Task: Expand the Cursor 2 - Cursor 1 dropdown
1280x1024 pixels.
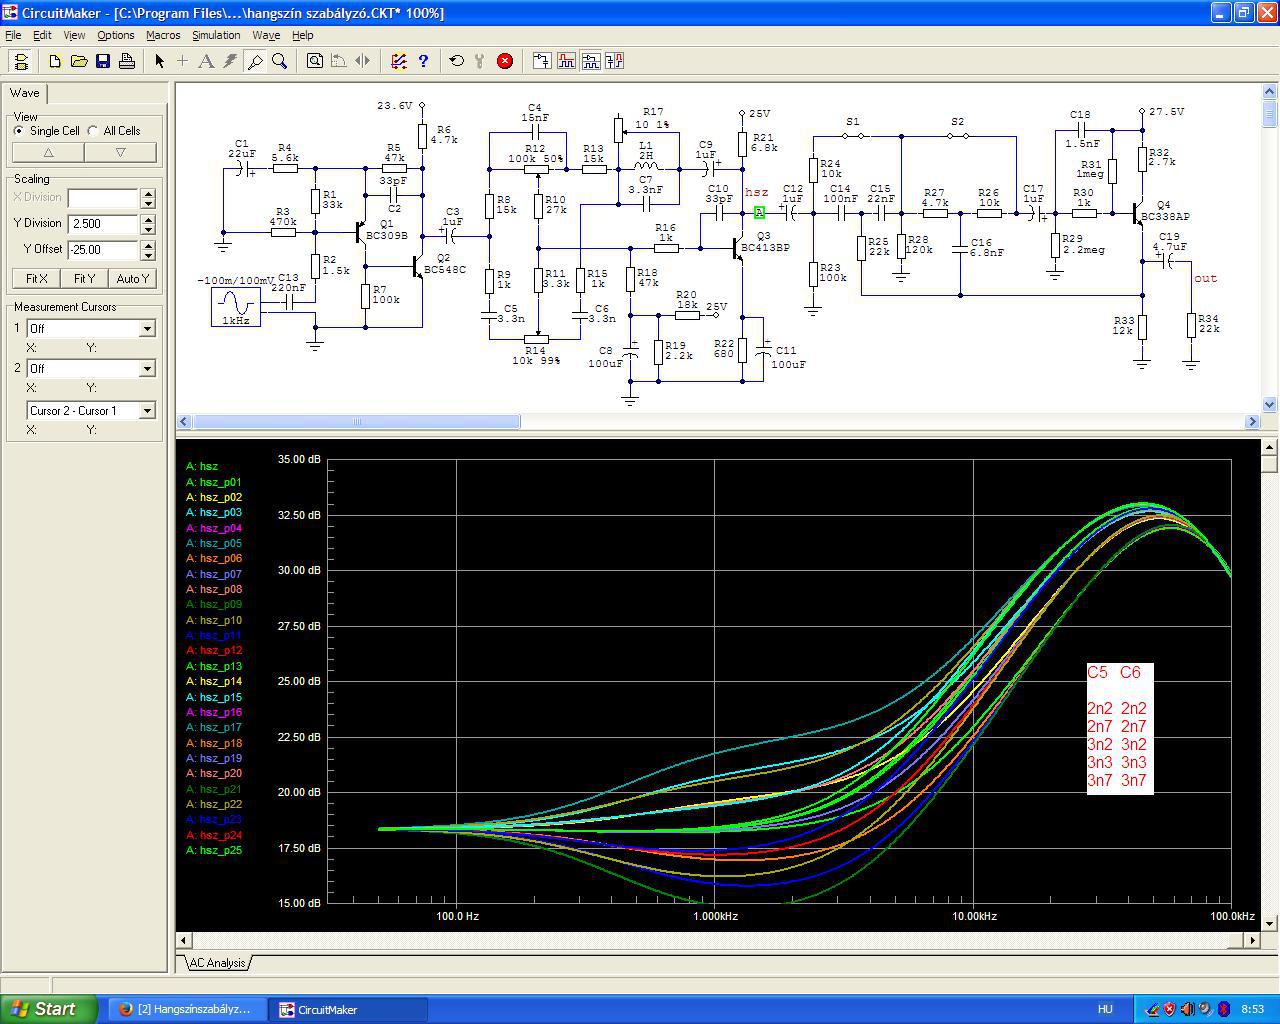Action: [x=147, y=411]
